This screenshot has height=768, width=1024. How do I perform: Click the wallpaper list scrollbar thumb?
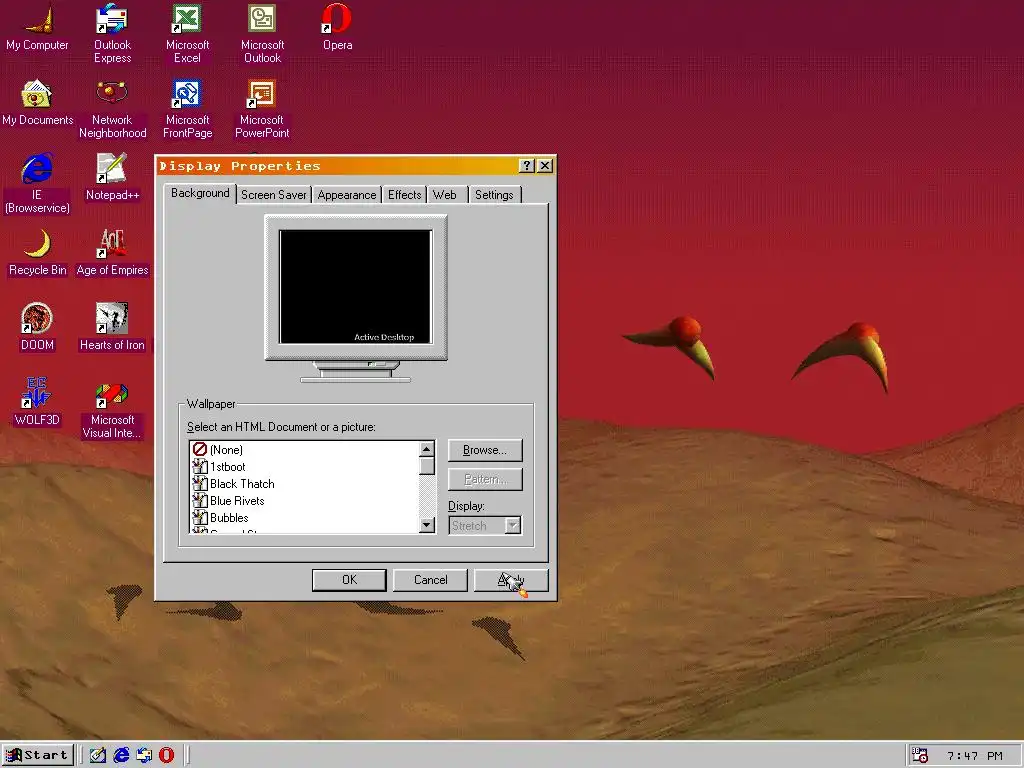[427, 466]
